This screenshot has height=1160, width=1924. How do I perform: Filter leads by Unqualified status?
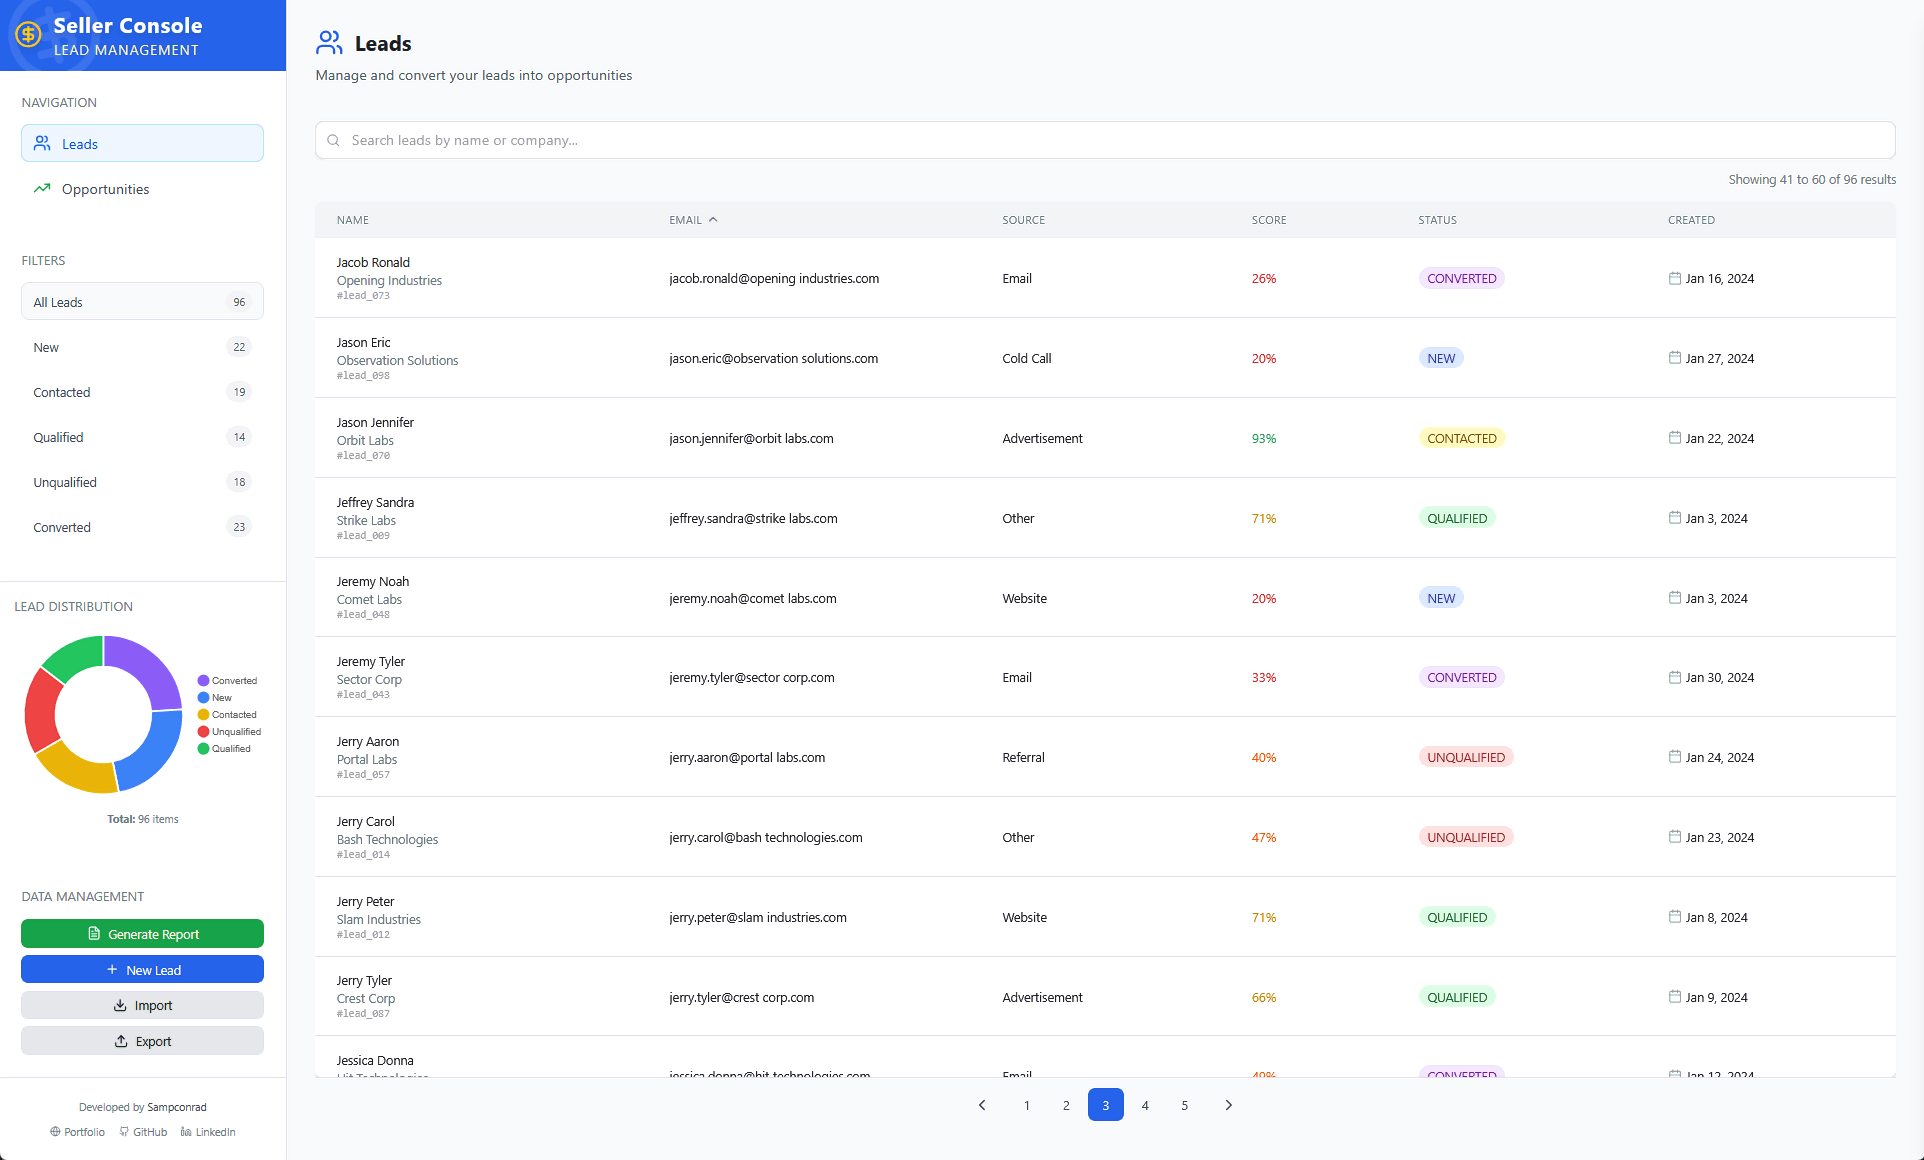142,482
